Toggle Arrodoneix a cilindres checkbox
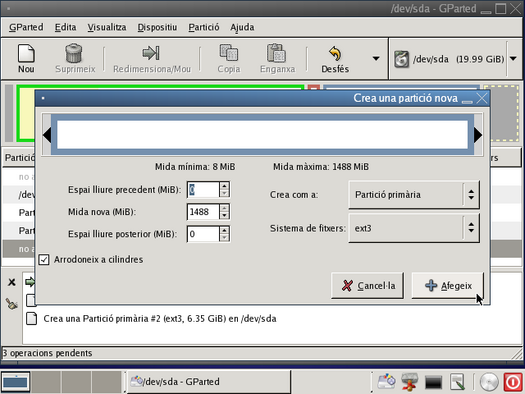The image size is (525, 394). click(x=44, y=259)
